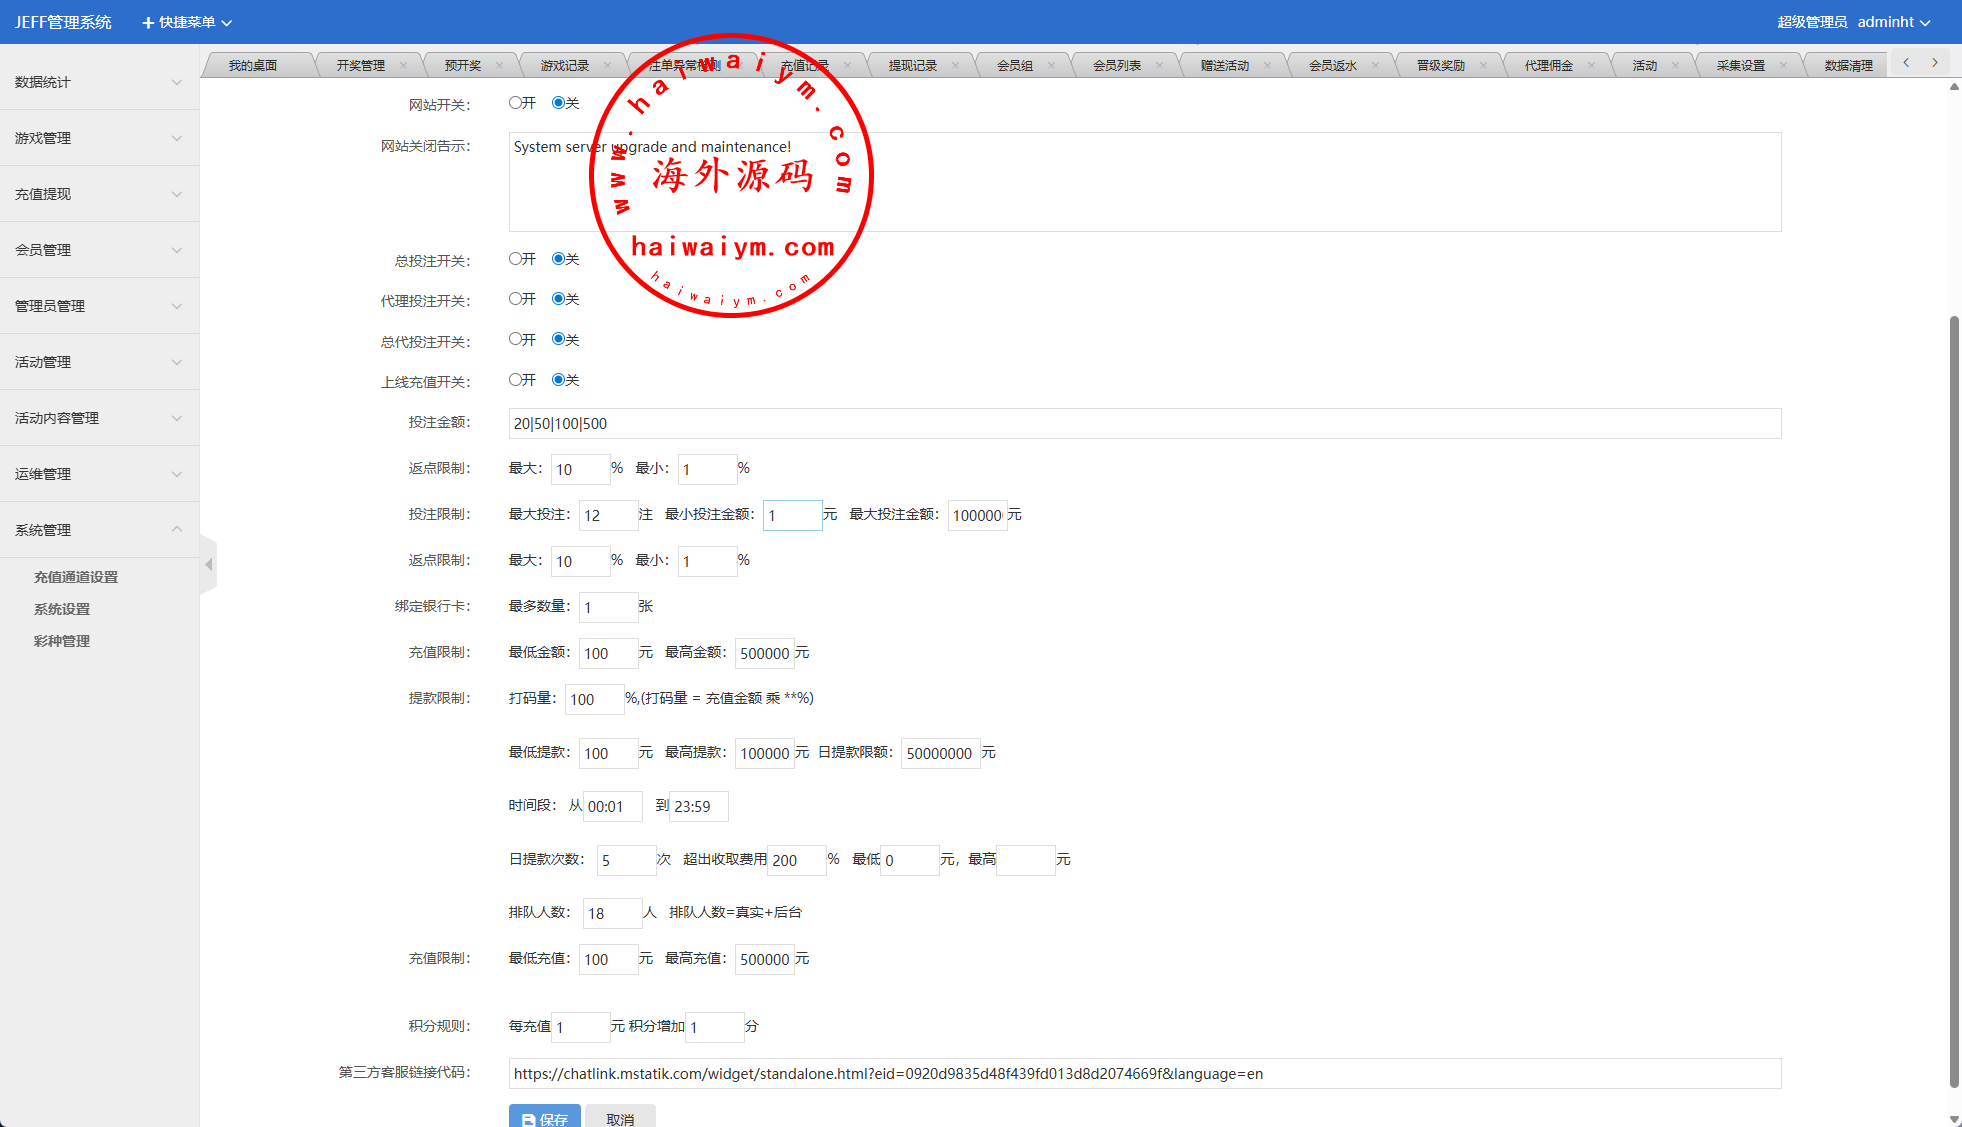
Task: Click the 保存 save button
Action: (x=544, y=1118)
